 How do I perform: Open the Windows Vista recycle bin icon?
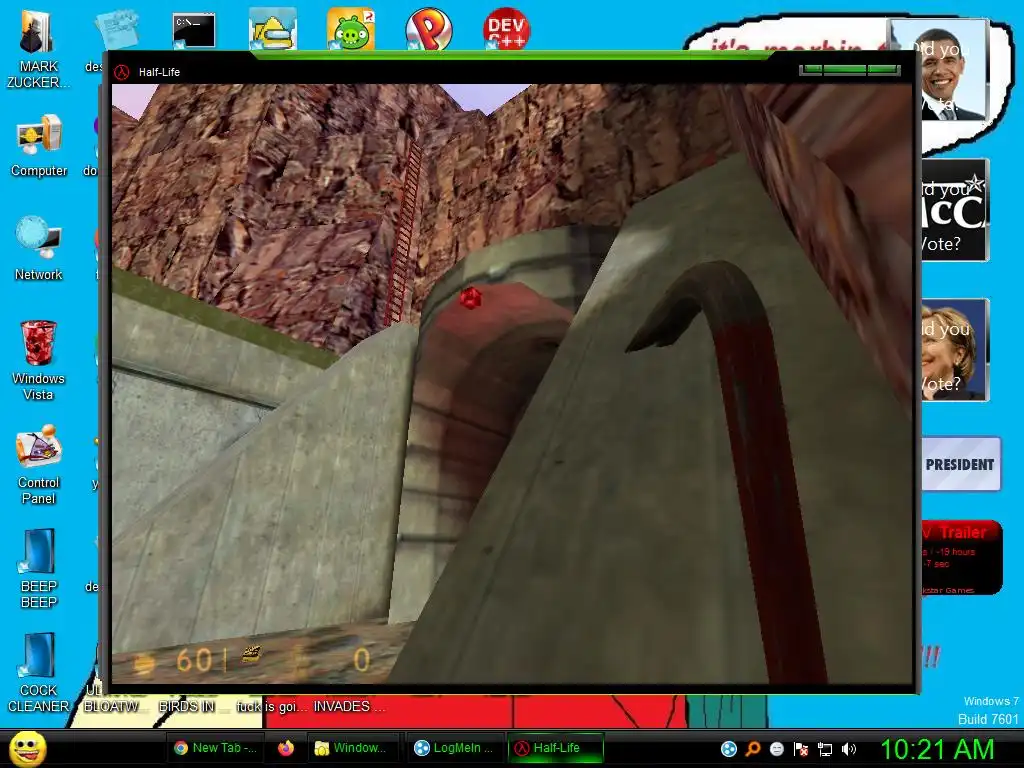tap(38, 360)
